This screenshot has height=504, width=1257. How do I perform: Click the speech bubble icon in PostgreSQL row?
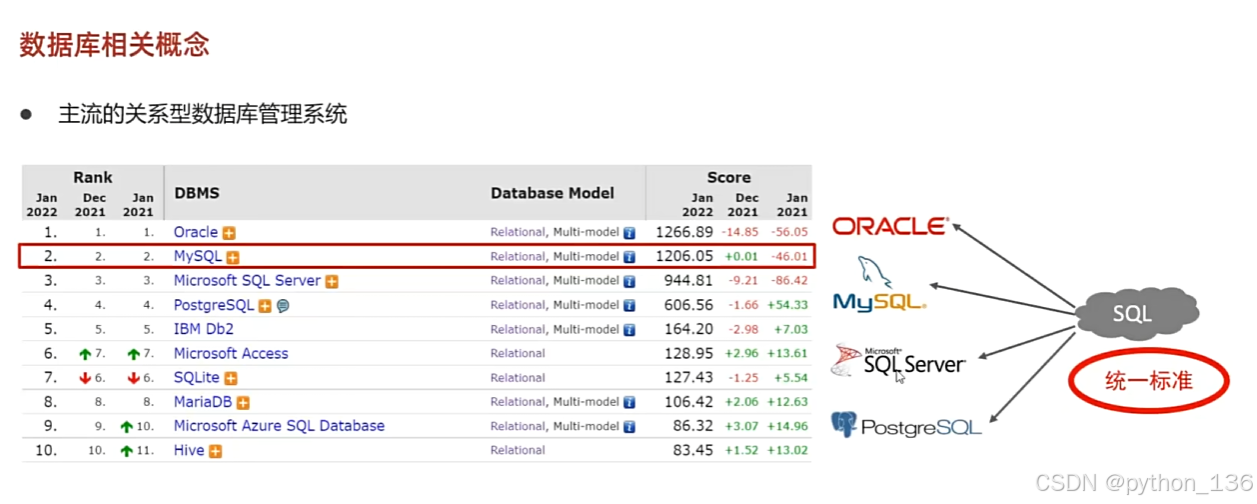(x=283, y=306)
